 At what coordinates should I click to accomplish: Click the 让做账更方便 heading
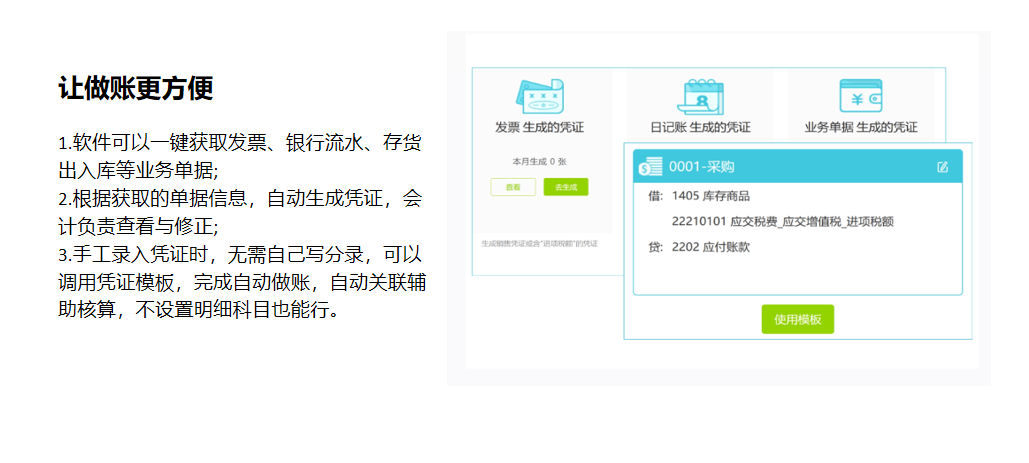coord(135,89)
